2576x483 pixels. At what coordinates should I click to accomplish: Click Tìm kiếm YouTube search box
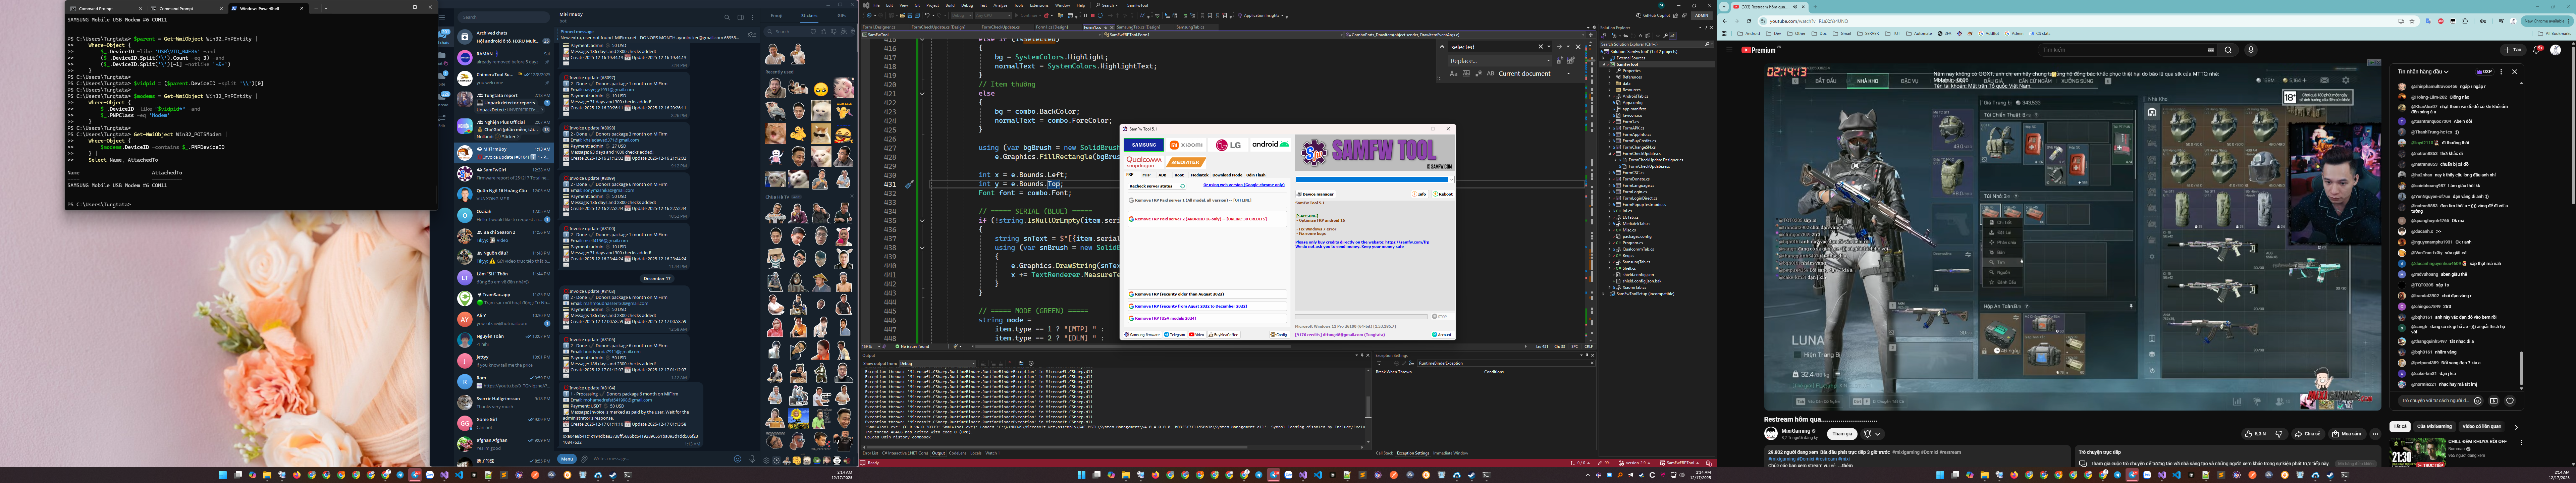click(2128, 50)
